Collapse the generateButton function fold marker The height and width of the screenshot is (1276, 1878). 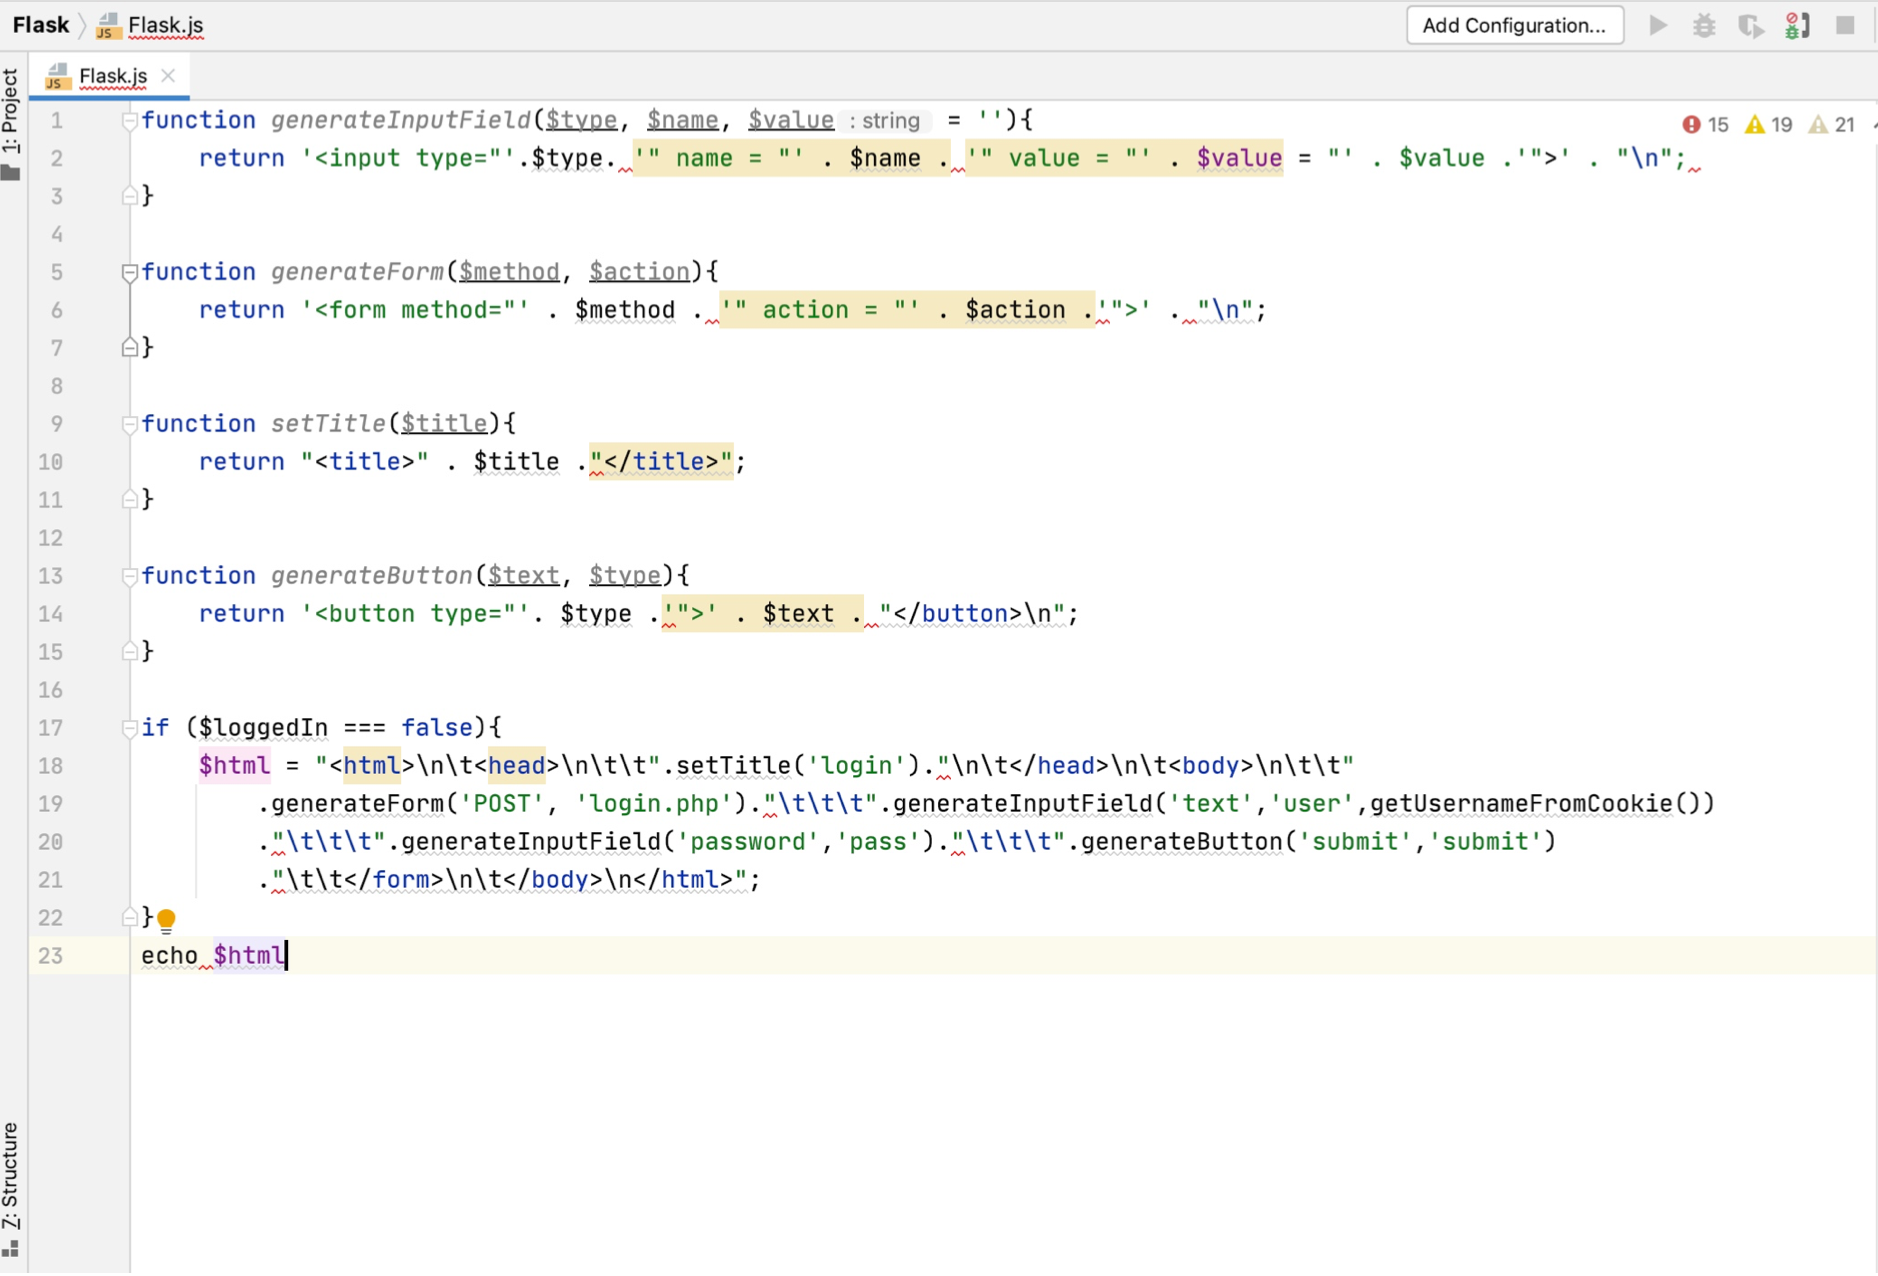[129, 576]
